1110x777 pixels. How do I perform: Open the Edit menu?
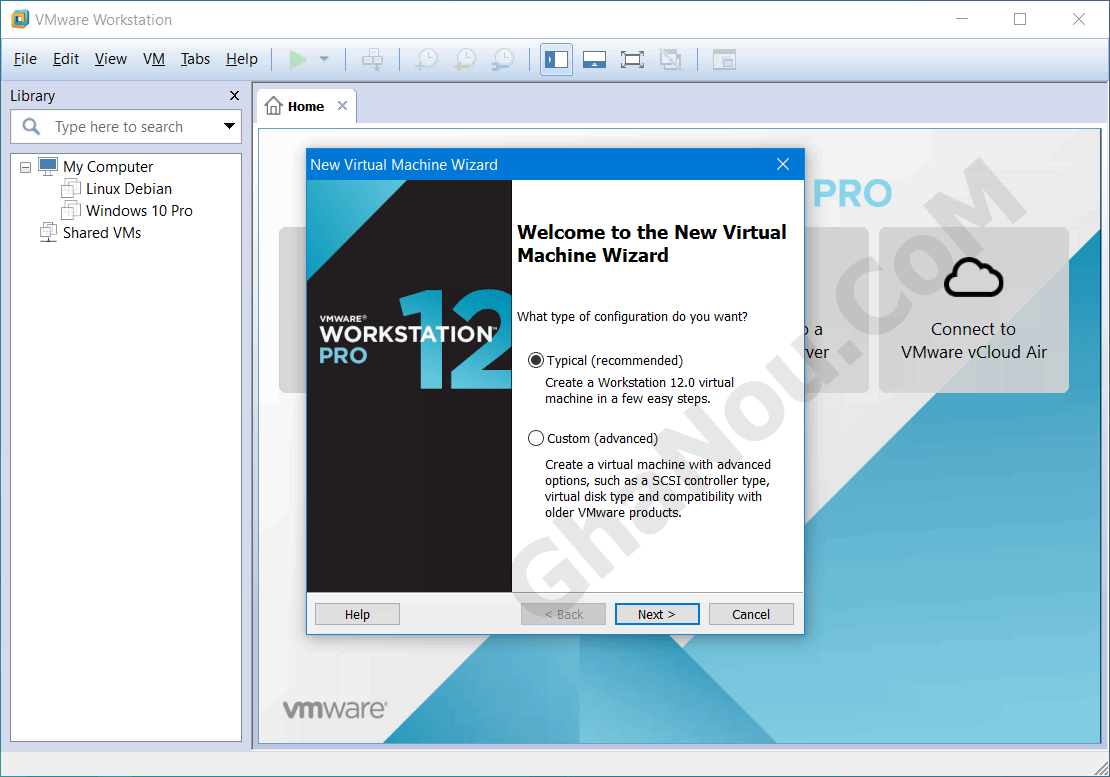(66, 59)
